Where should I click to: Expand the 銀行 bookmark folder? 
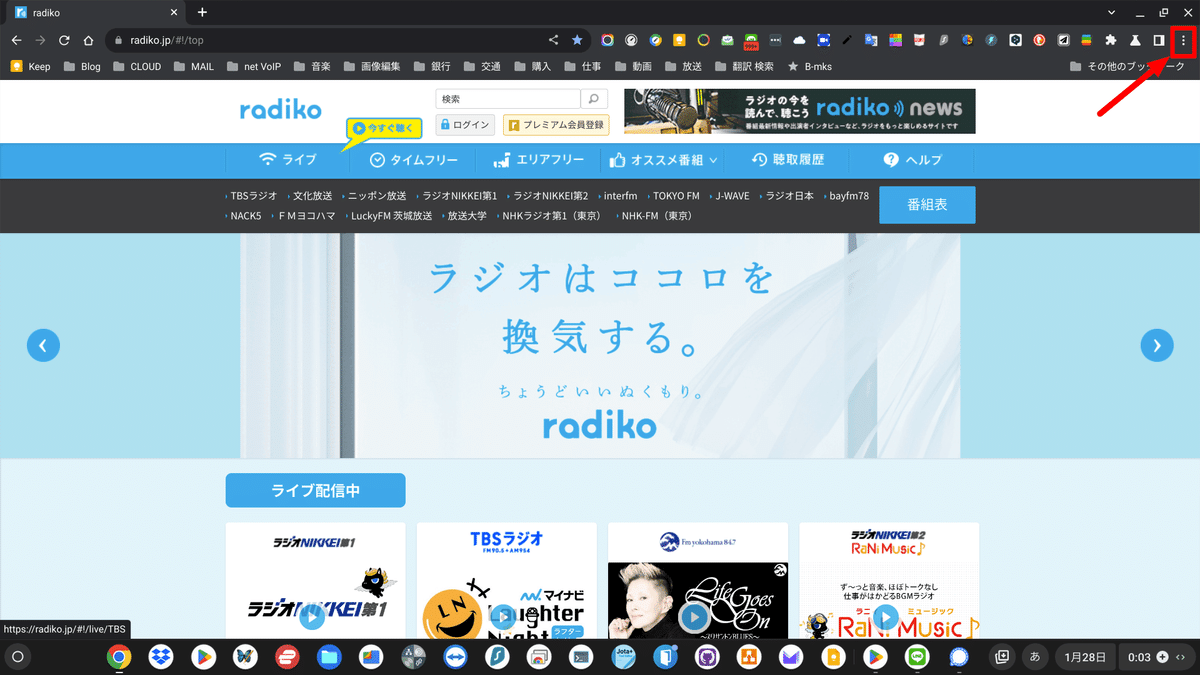click(x=431, y=67)
